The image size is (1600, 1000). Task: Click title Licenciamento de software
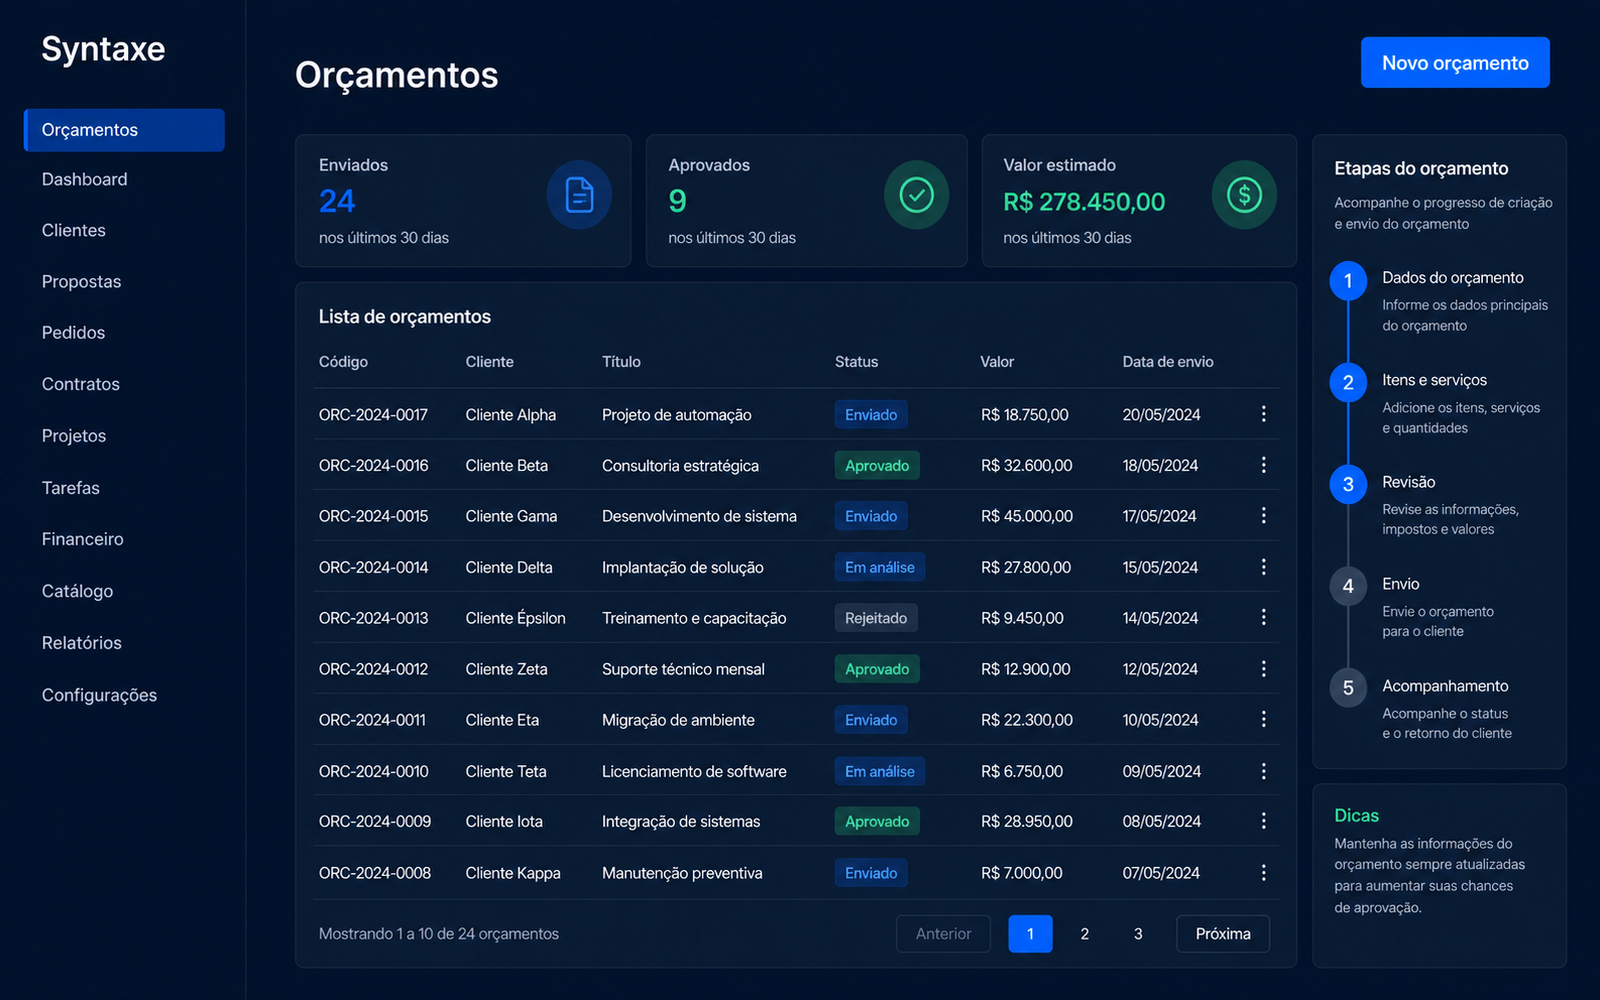click(694, 771)
